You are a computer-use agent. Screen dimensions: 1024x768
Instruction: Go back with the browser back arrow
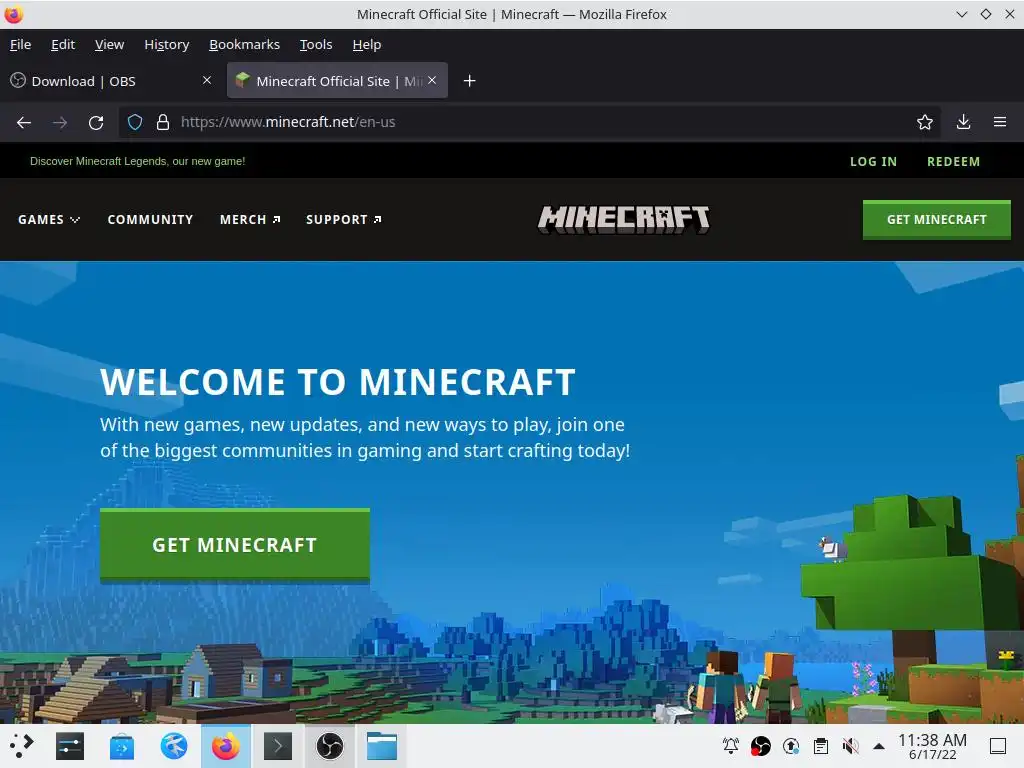click(x=24, y=122)
